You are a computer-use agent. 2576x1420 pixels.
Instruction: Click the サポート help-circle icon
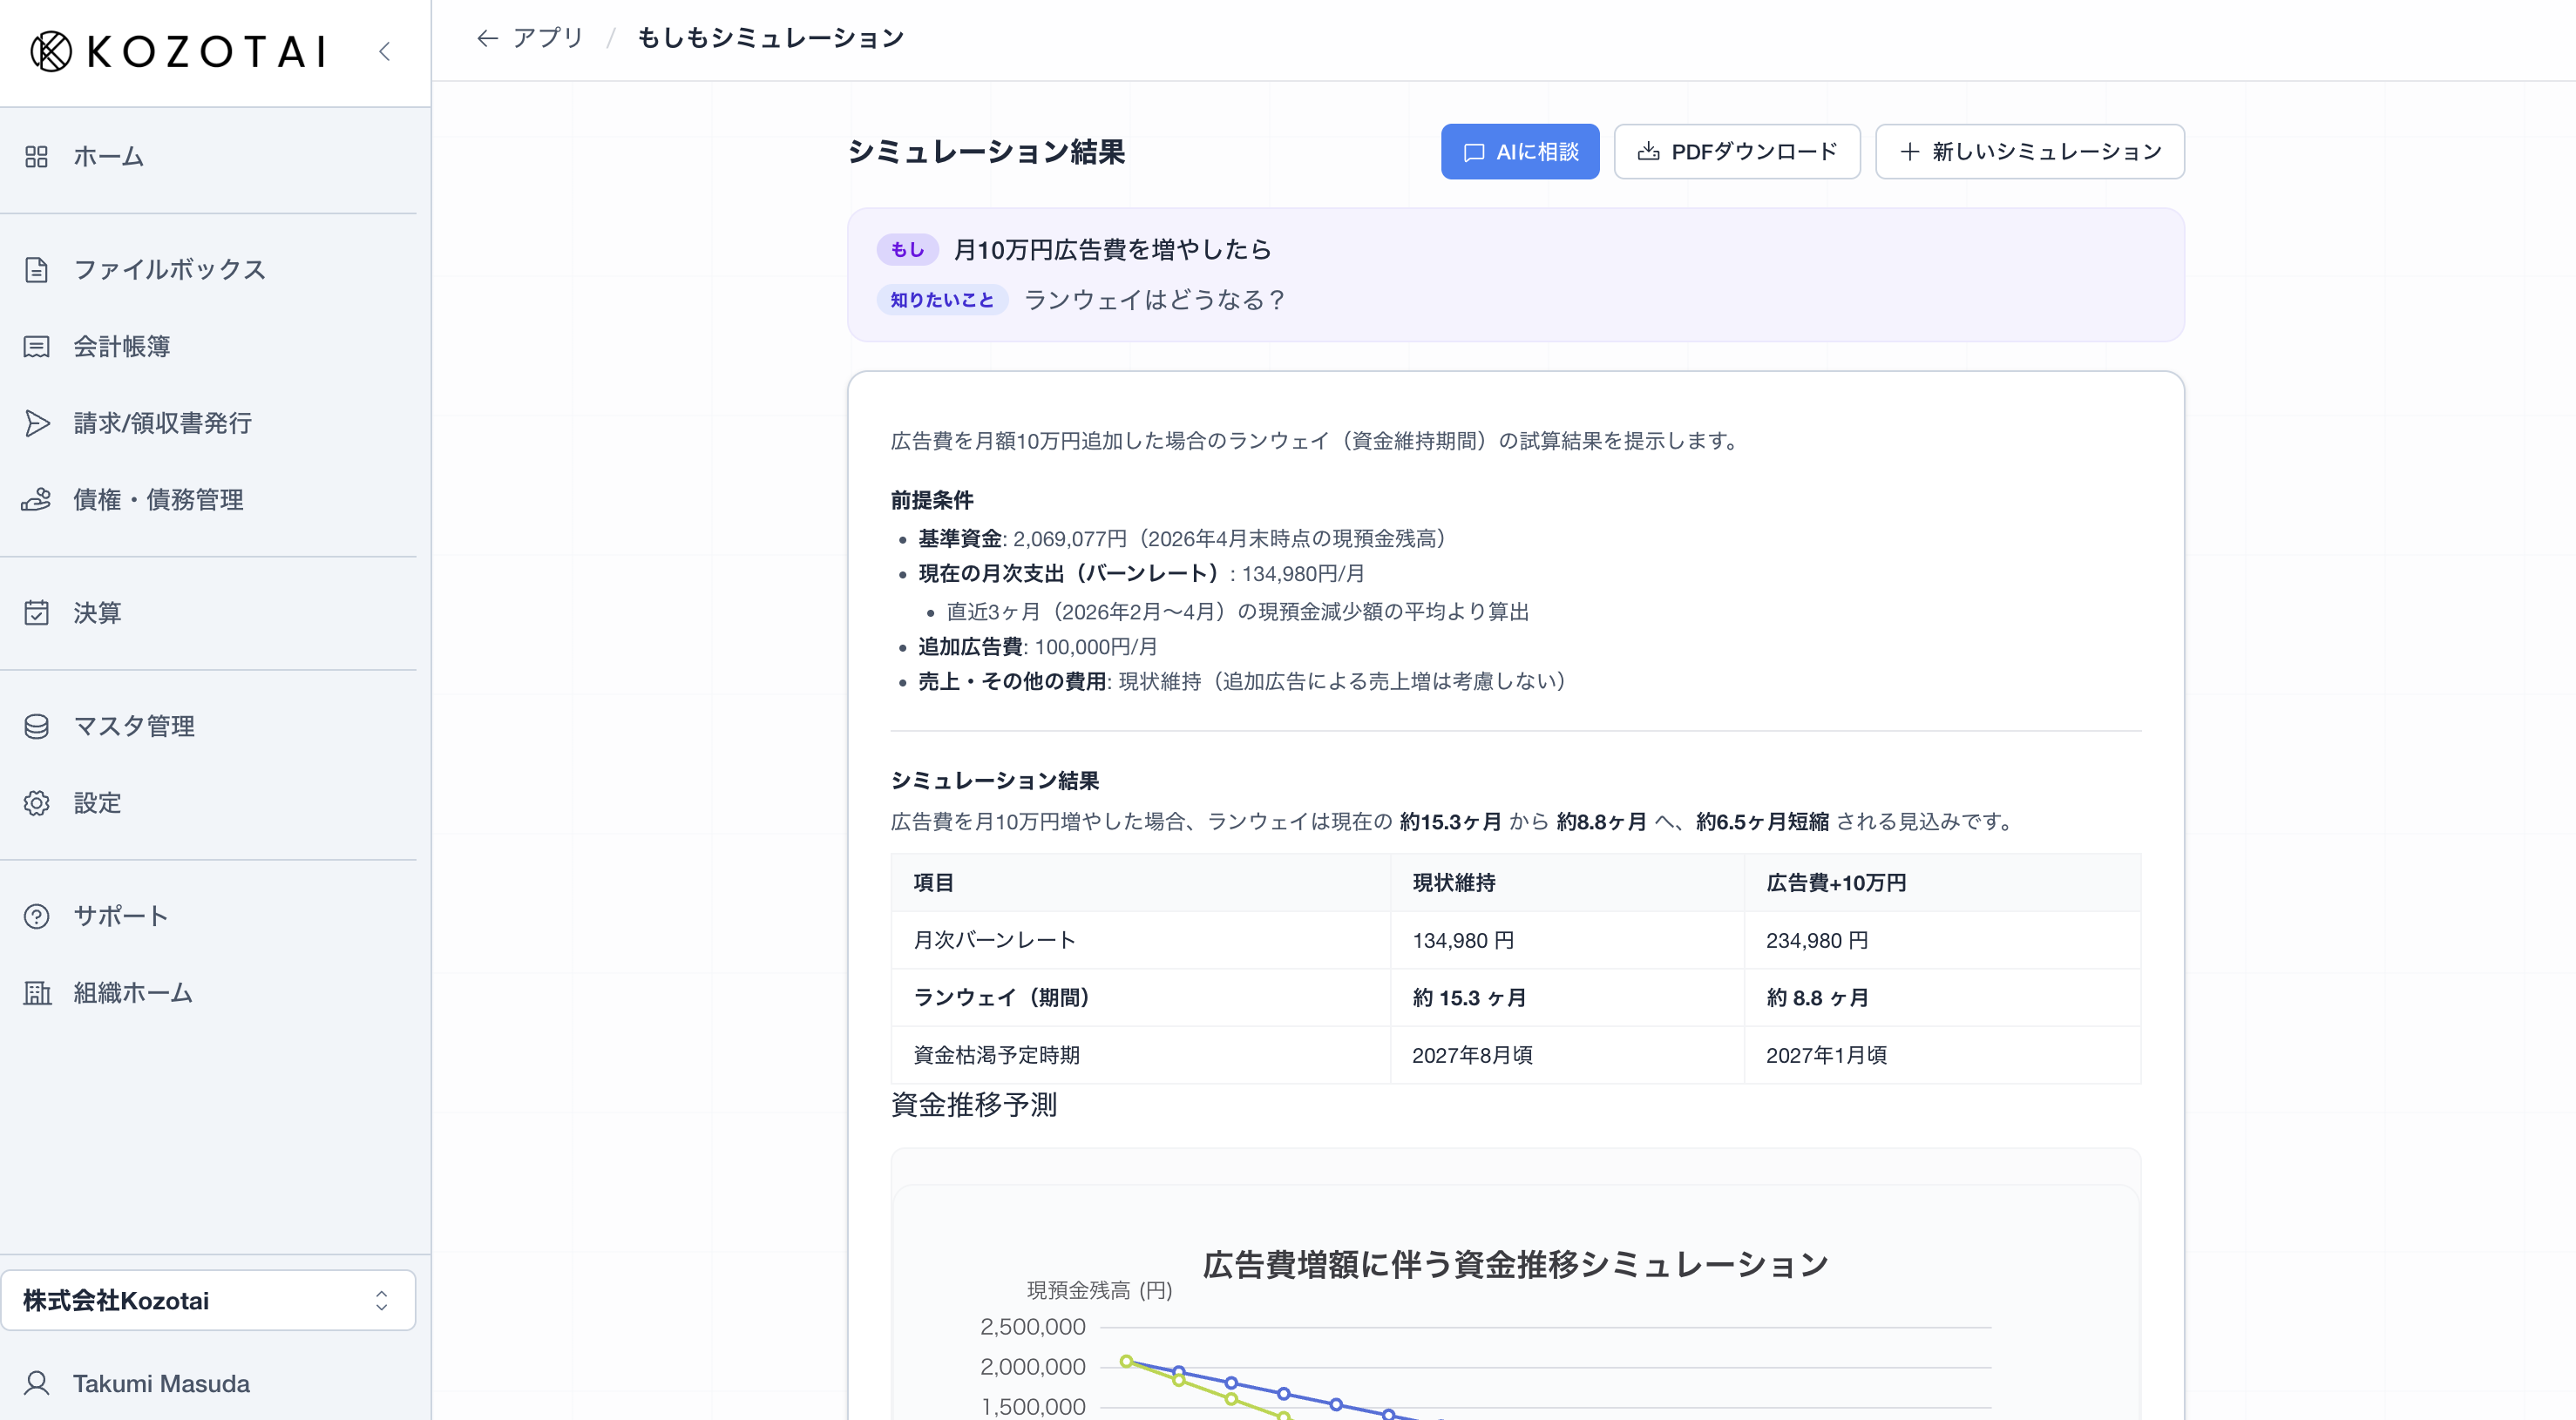(36, 917)
